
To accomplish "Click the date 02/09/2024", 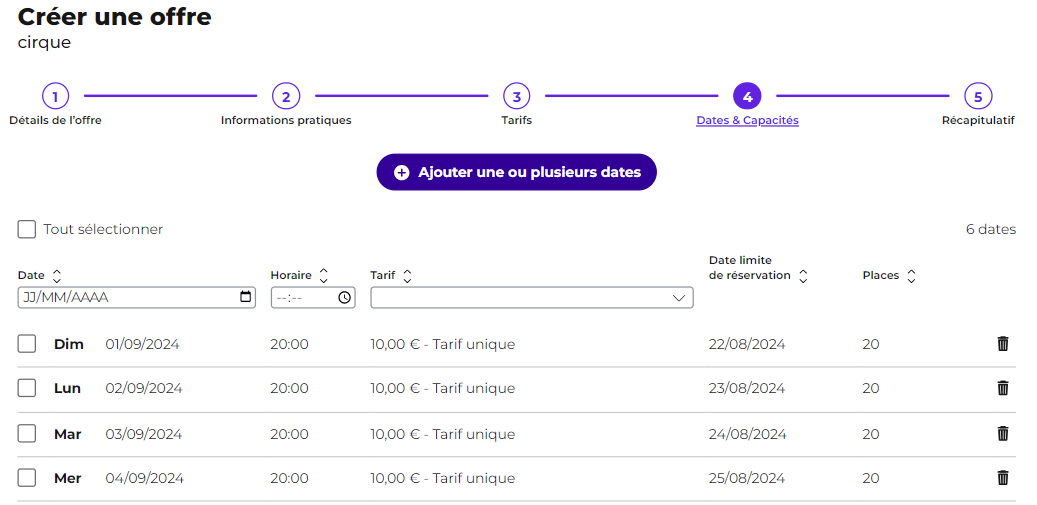I will (144, 388).
